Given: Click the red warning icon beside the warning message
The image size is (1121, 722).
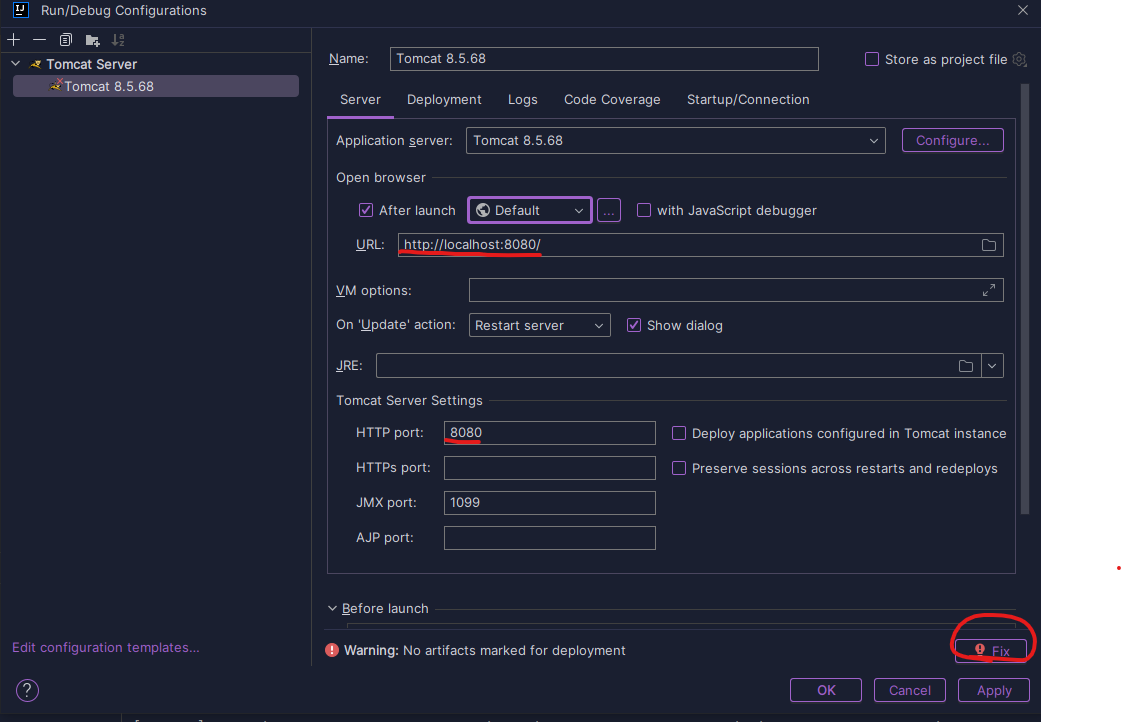Looking at the screenshot, I should coord(332,650).
